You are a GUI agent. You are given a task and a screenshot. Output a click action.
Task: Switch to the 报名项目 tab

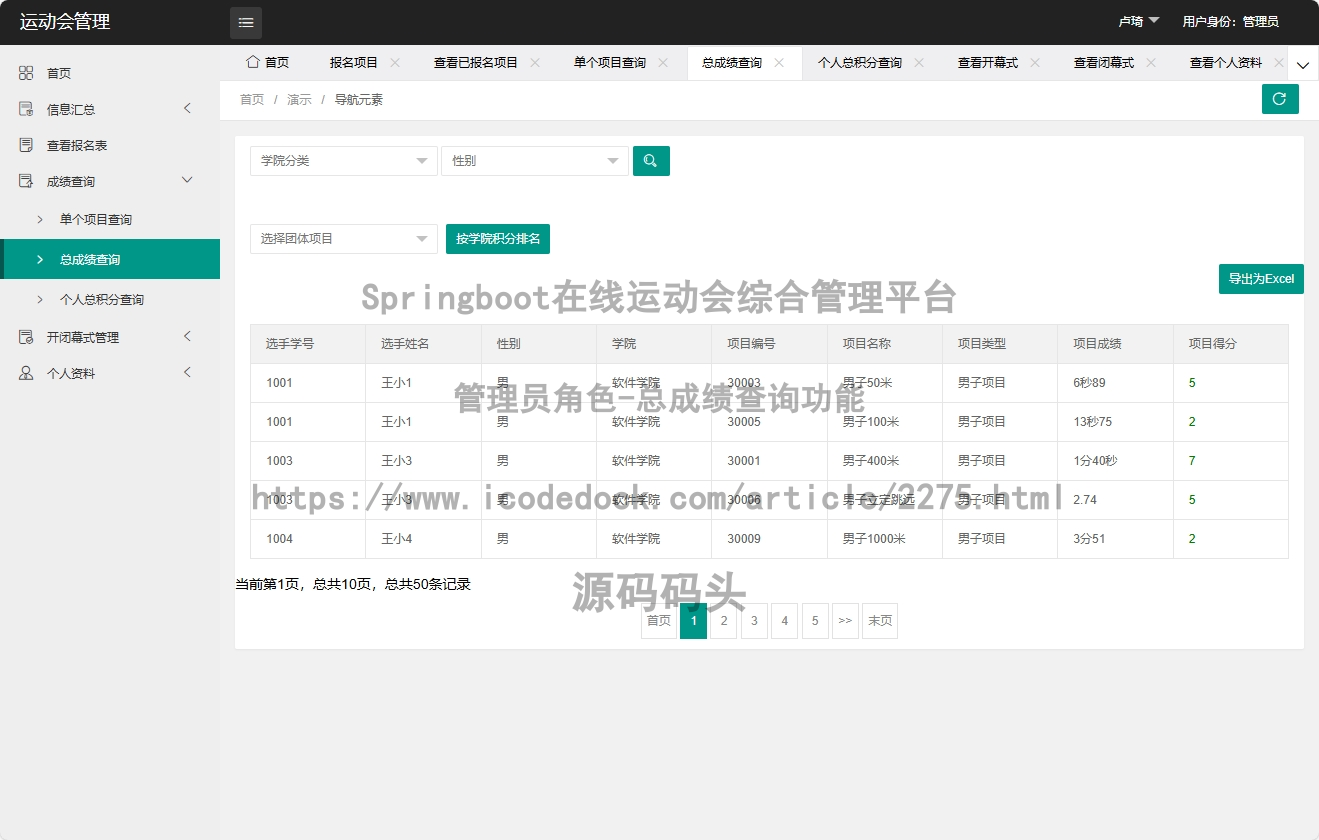354,62
